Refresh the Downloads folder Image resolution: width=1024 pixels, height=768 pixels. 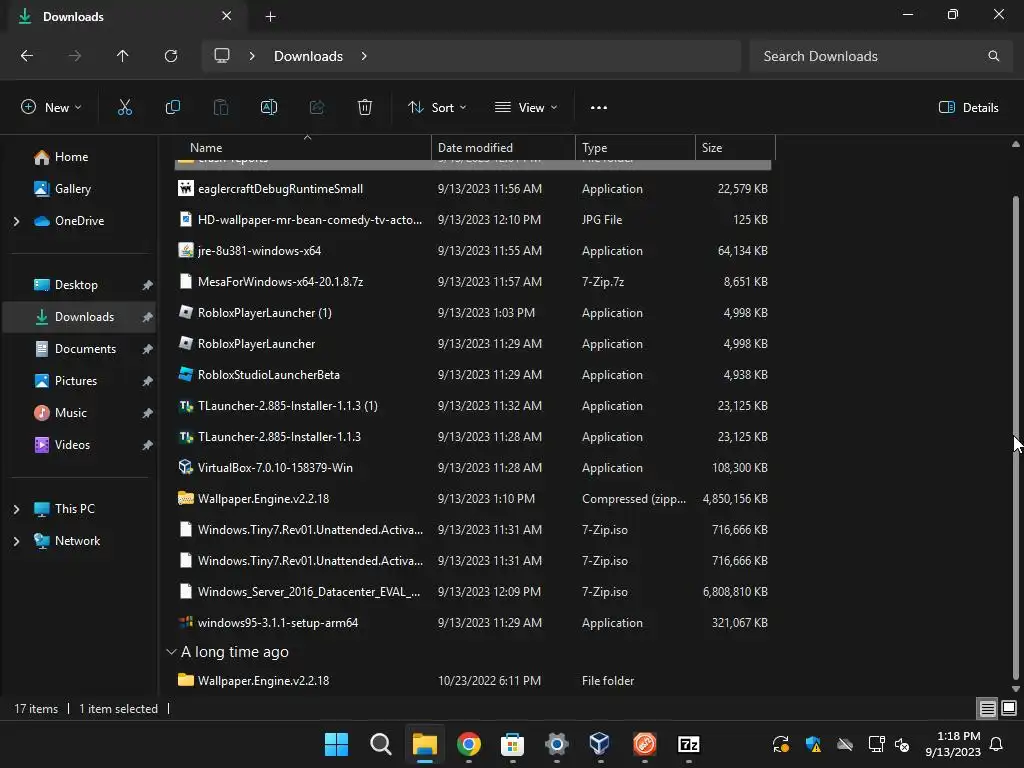click(171, 56)
